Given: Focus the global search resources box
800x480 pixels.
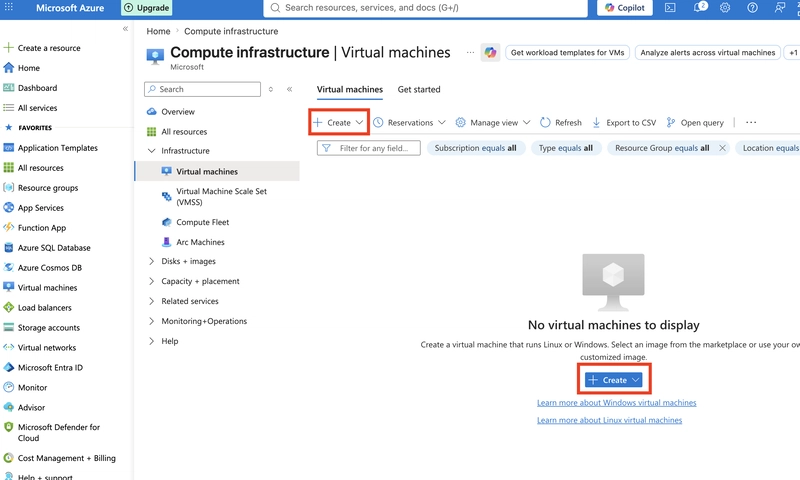Looking at the screenshot, I should pos(425,8).
